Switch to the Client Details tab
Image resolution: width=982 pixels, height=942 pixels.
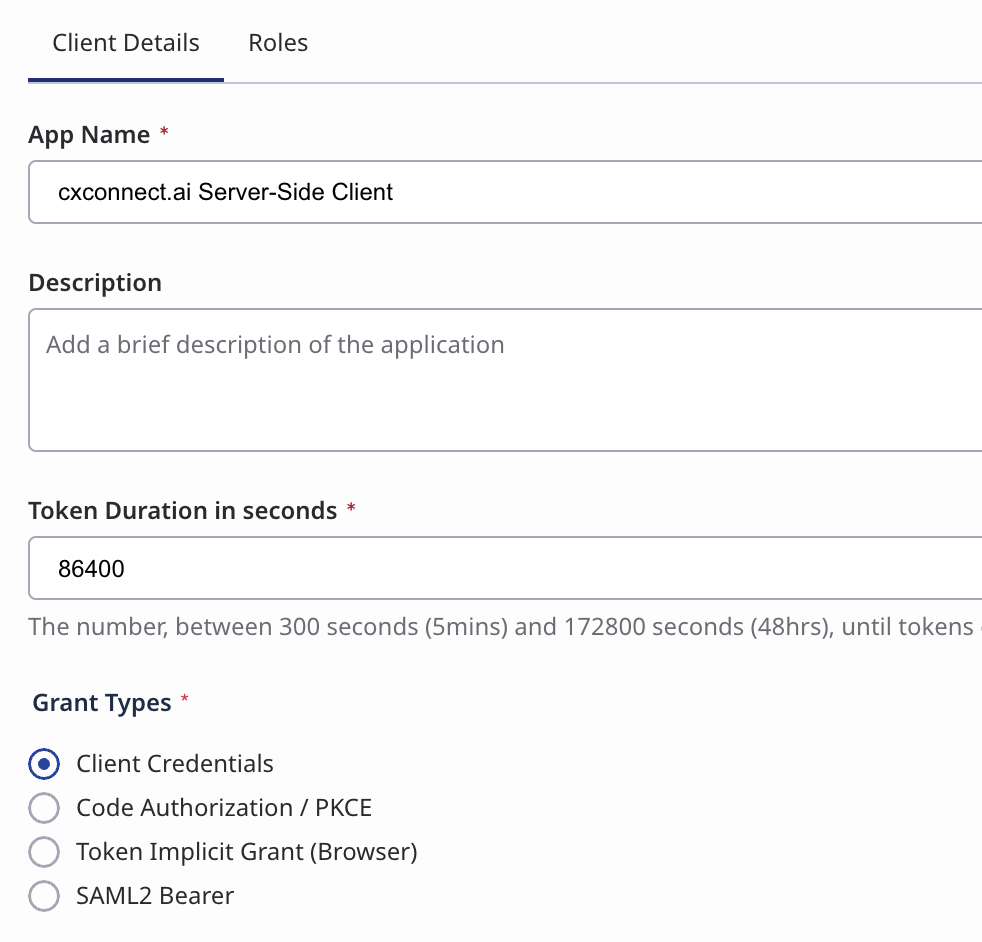tap(126, 44)
